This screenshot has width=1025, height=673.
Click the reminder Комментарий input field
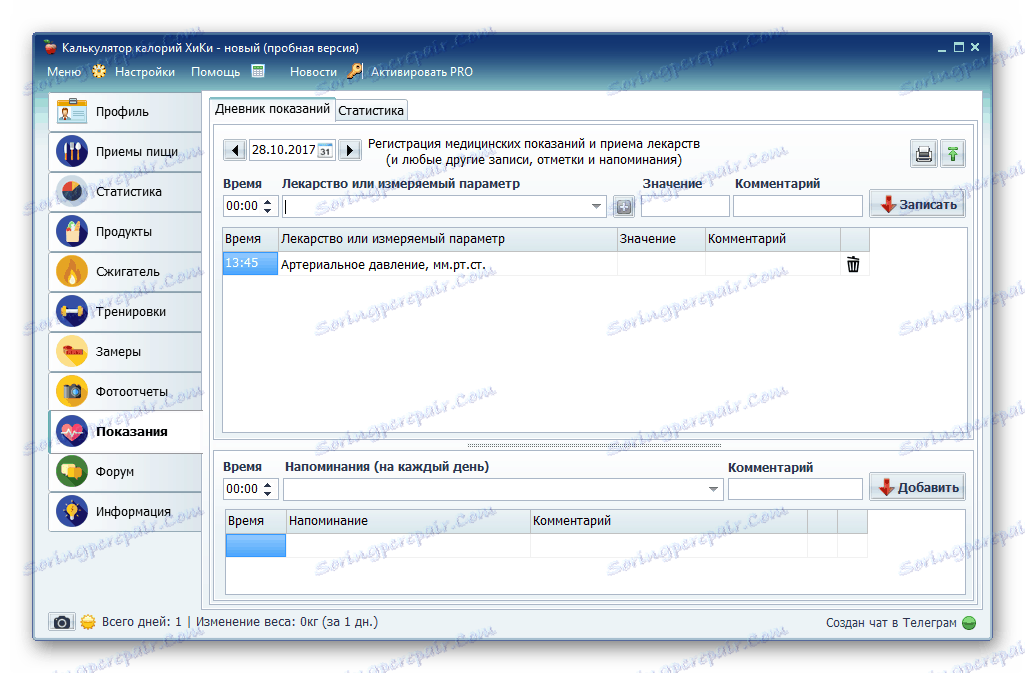795,489
